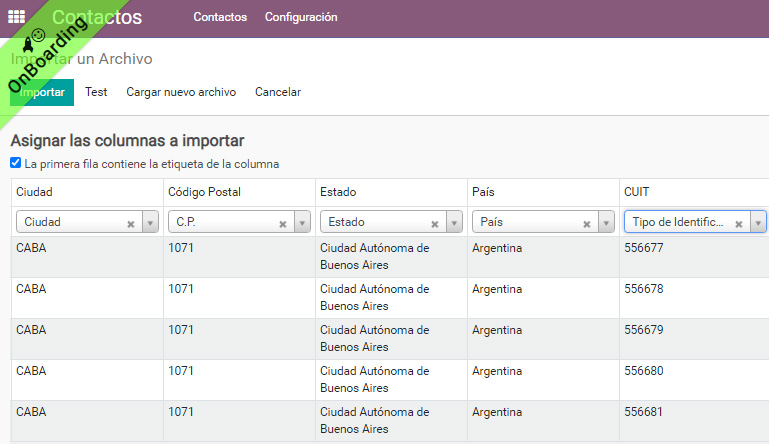Viewport: 769px width, 444px height.
Task: Clear the País field mapping (x)
Action: 587,224
